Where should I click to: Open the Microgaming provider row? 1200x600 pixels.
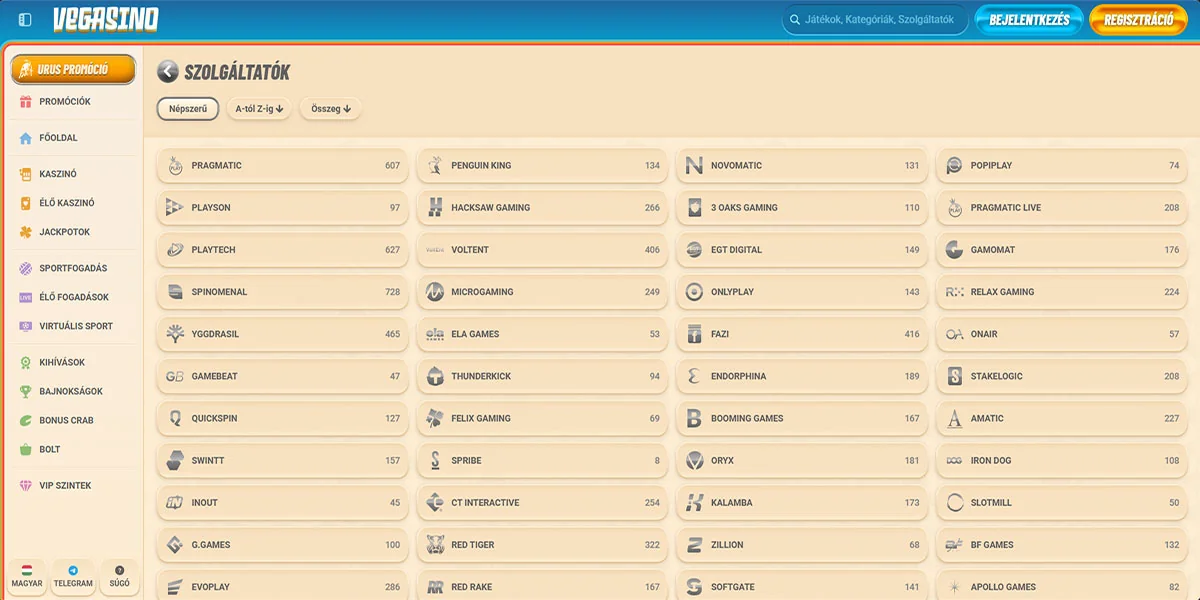[542, 292]
